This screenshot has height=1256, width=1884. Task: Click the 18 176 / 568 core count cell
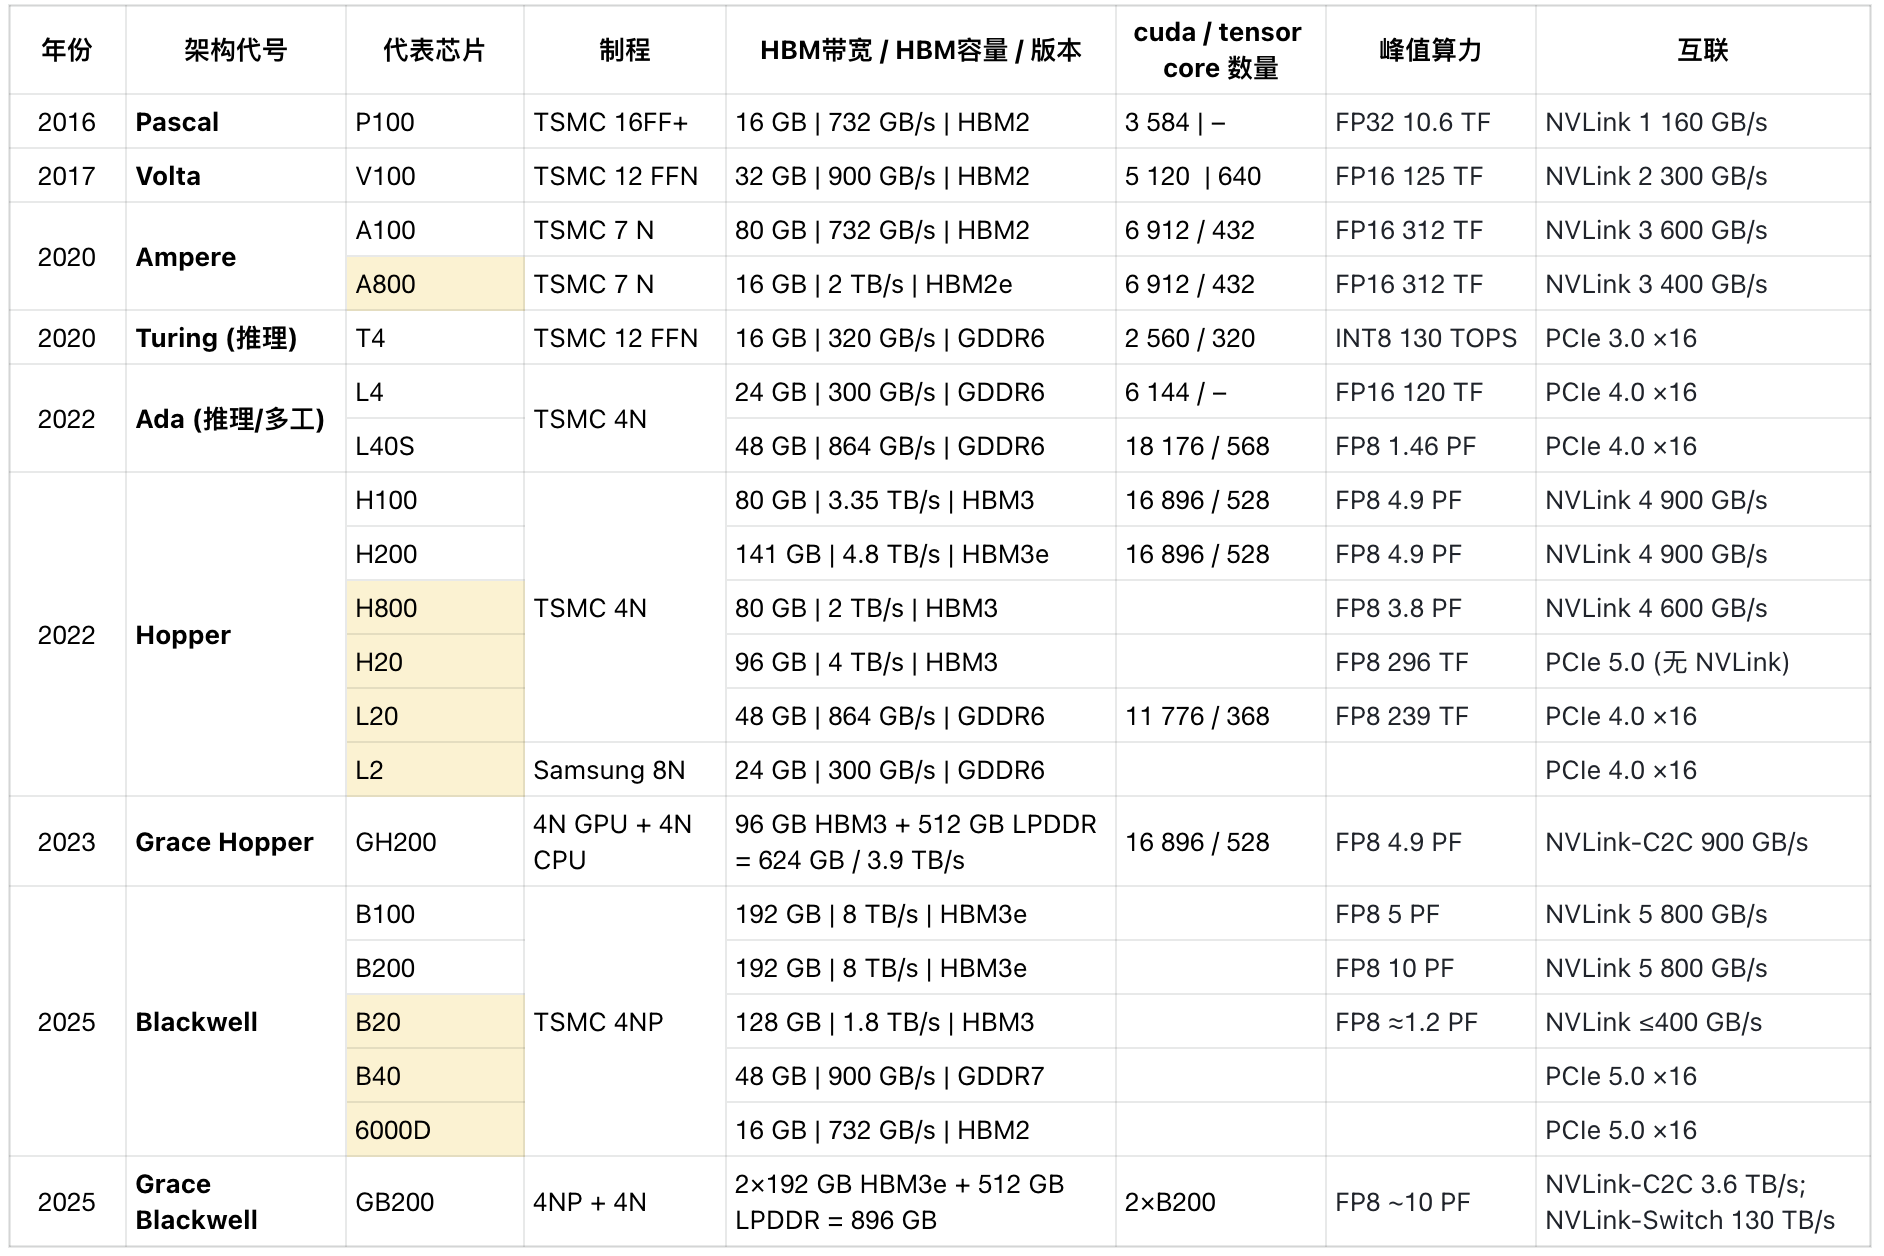(x=1221, y=446)
